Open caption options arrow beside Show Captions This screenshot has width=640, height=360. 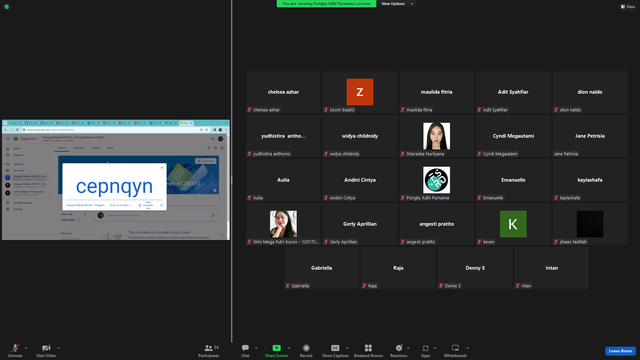click(x=347, y=348)
